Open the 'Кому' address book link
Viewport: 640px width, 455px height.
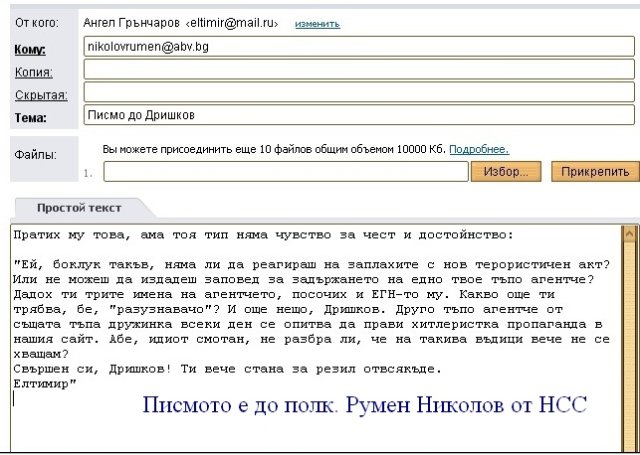[x=30, y=50]
